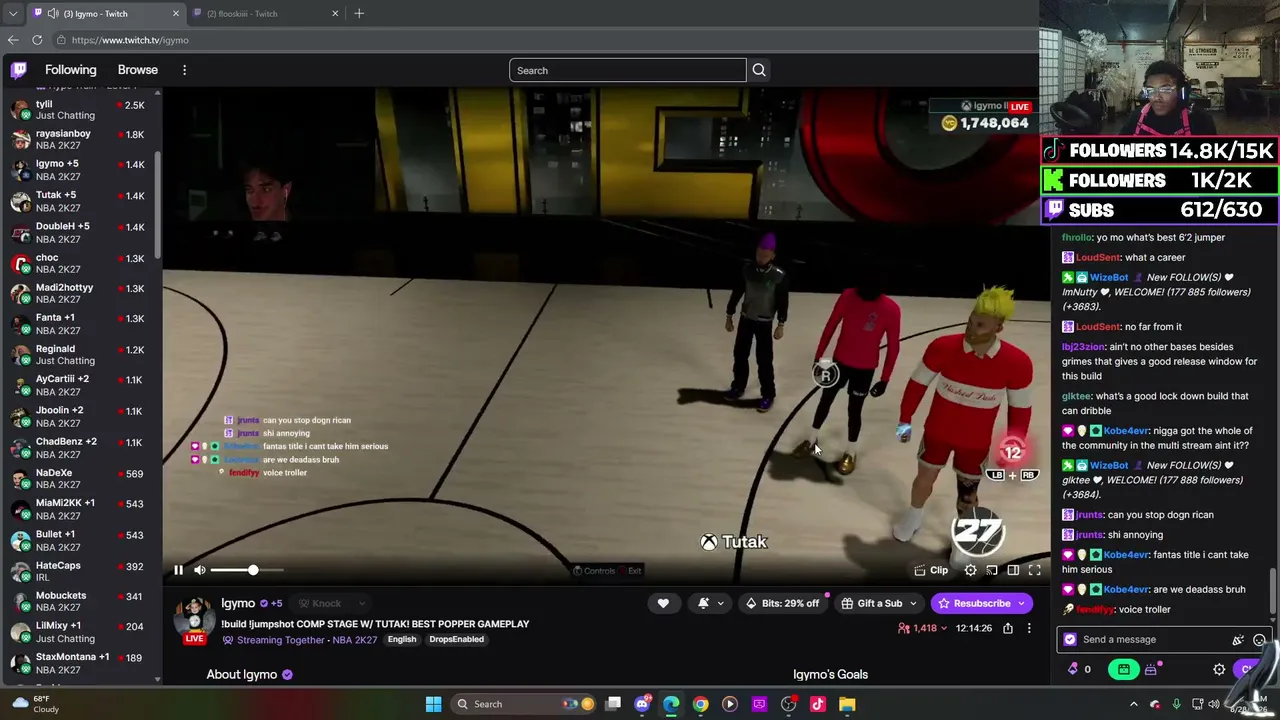Cast the stream with the player's cast icon

(992, 570)
